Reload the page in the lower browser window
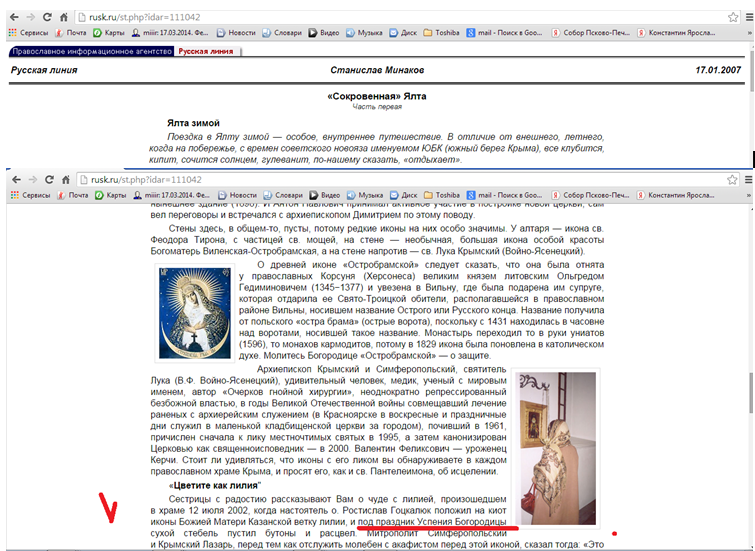Image resolution: width=755 pixels, height=551 pixels. pos(49,180)
